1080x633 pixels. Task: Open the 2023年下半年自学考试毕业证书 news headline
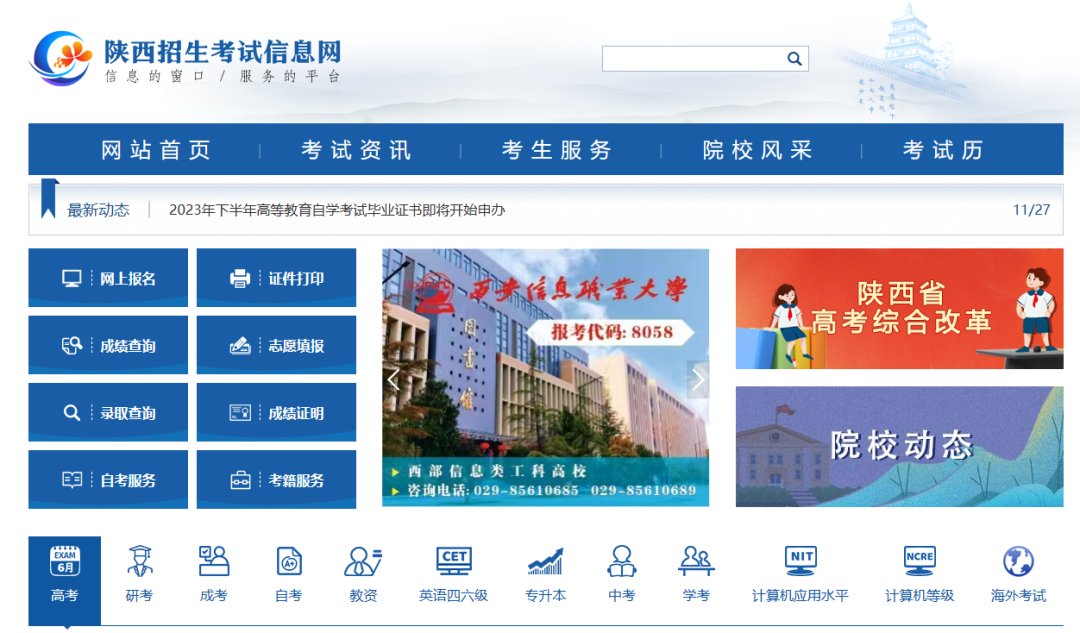pos(337,210)
